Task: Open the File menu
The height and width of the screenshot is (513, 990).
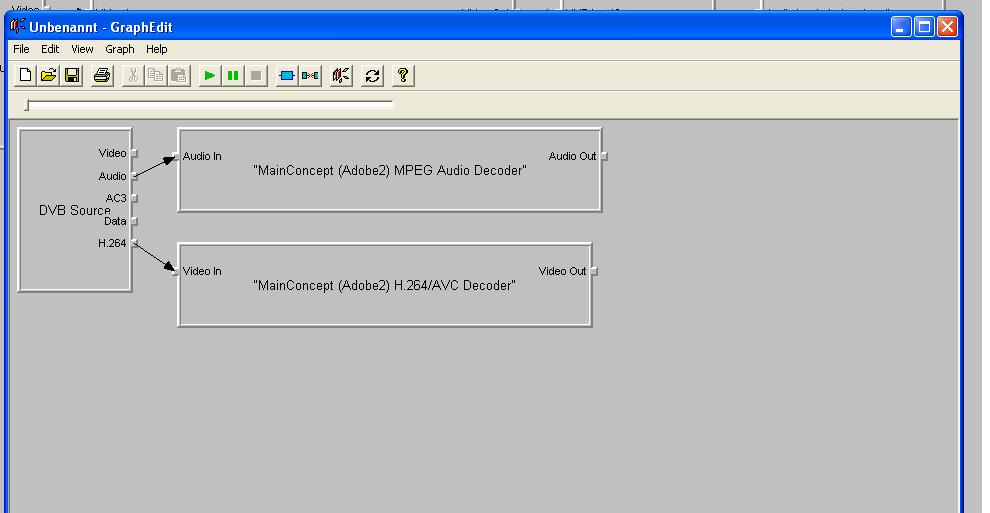Action: [x=21, y=49]
